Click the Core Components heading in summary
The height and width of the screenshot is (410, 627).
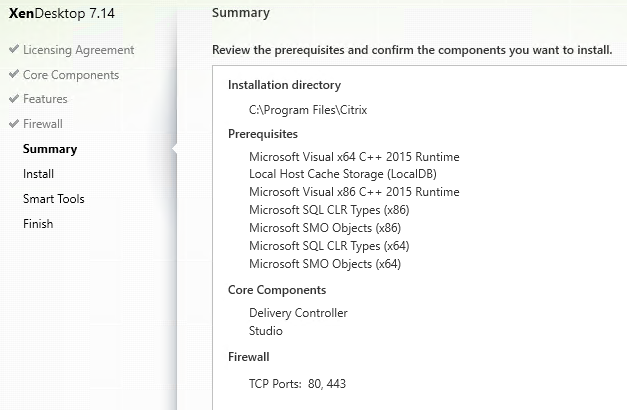pyautogui.click(x=277, y=290)
